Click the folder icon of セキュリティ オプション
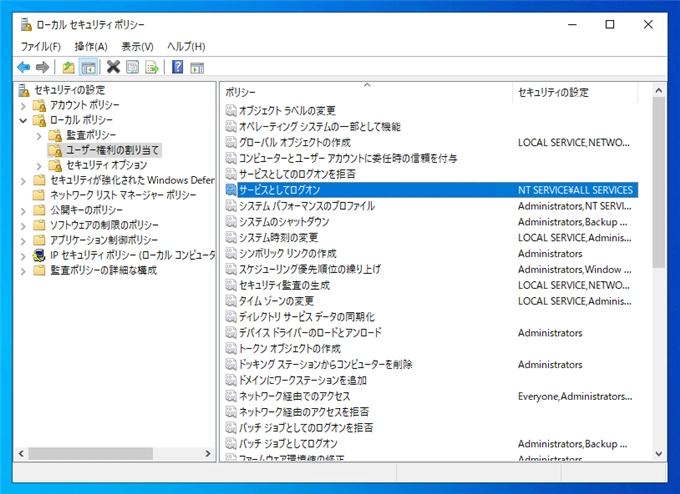 [55, 165]
